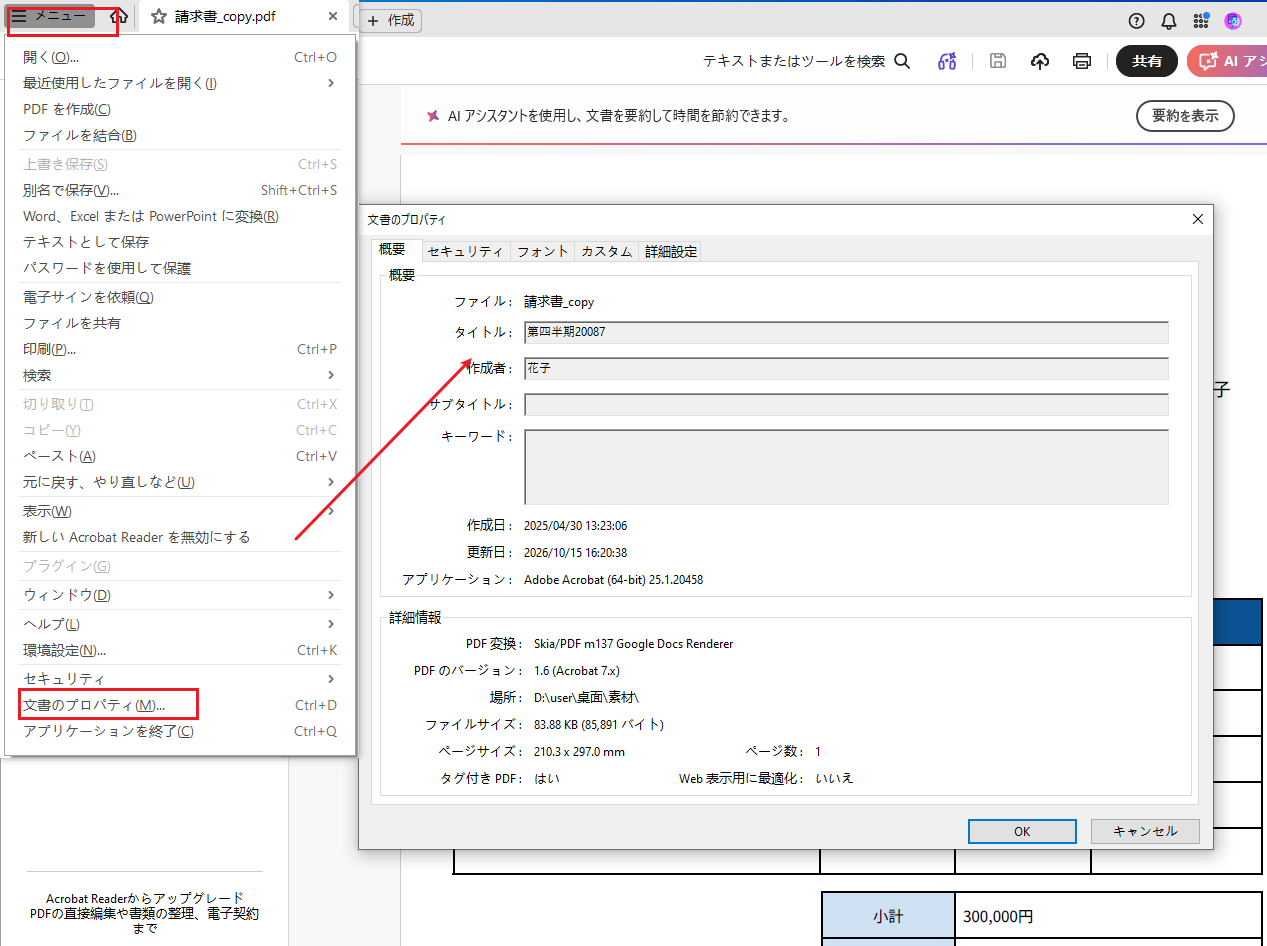
Task: Select 開く(O)... menu item
Action: 180,57
